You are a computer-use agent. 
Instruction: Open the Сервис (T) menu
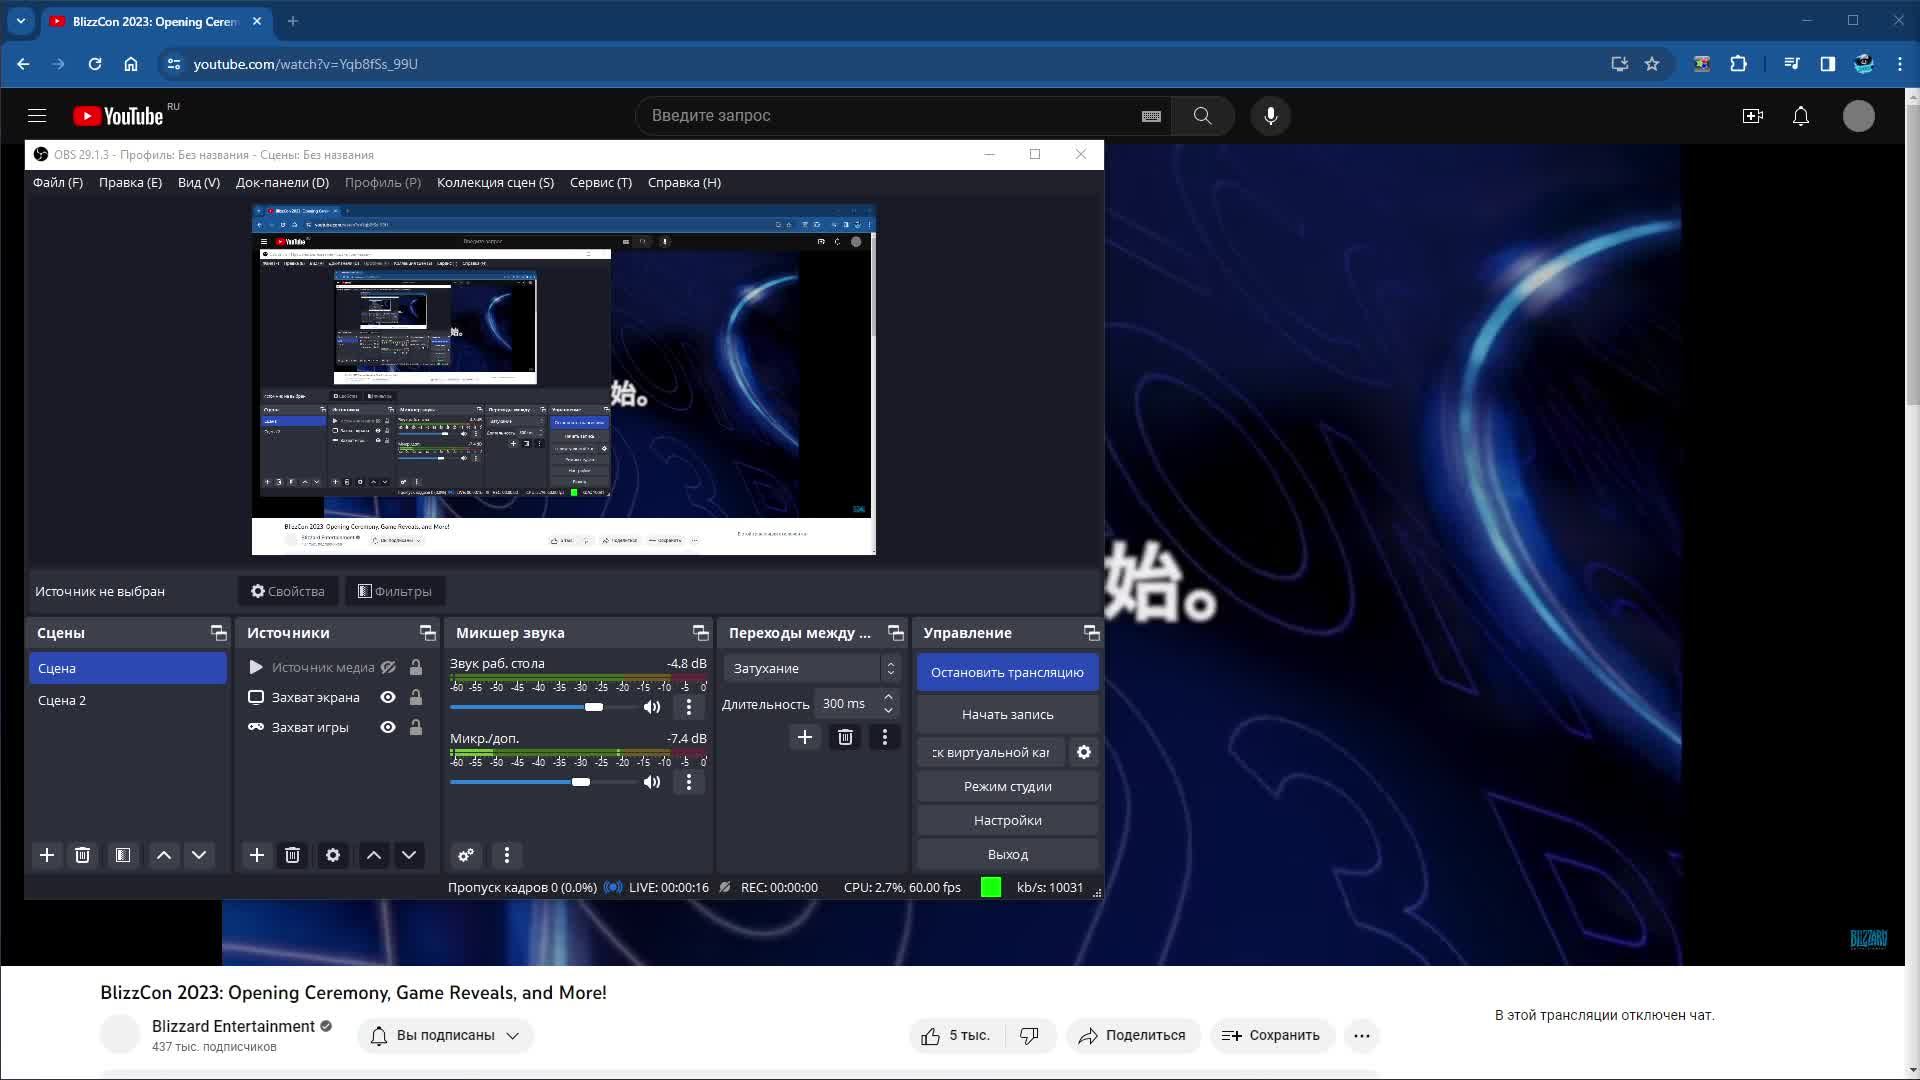coord(600,182)
